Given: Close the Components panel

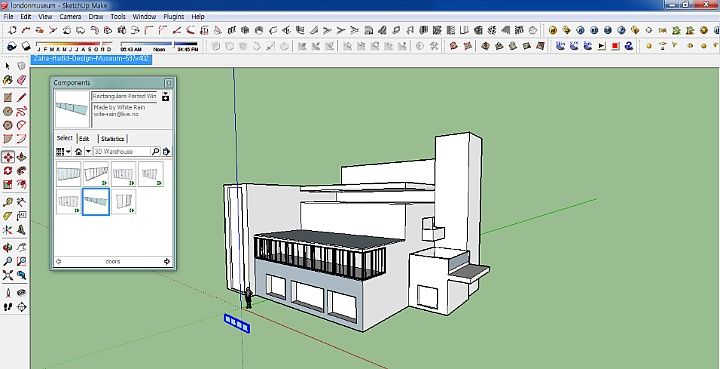Looking at the screenshot, I should 169,83.
